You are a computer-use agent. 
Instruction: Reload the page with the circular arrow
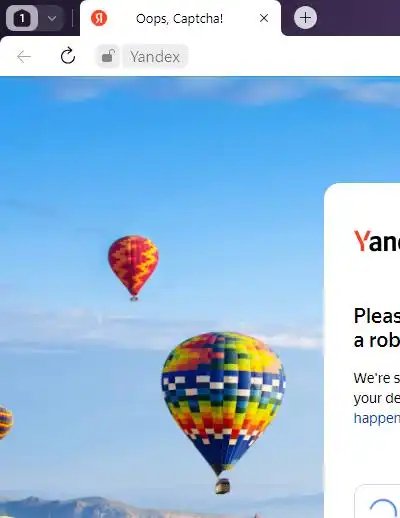coord(68,56)
